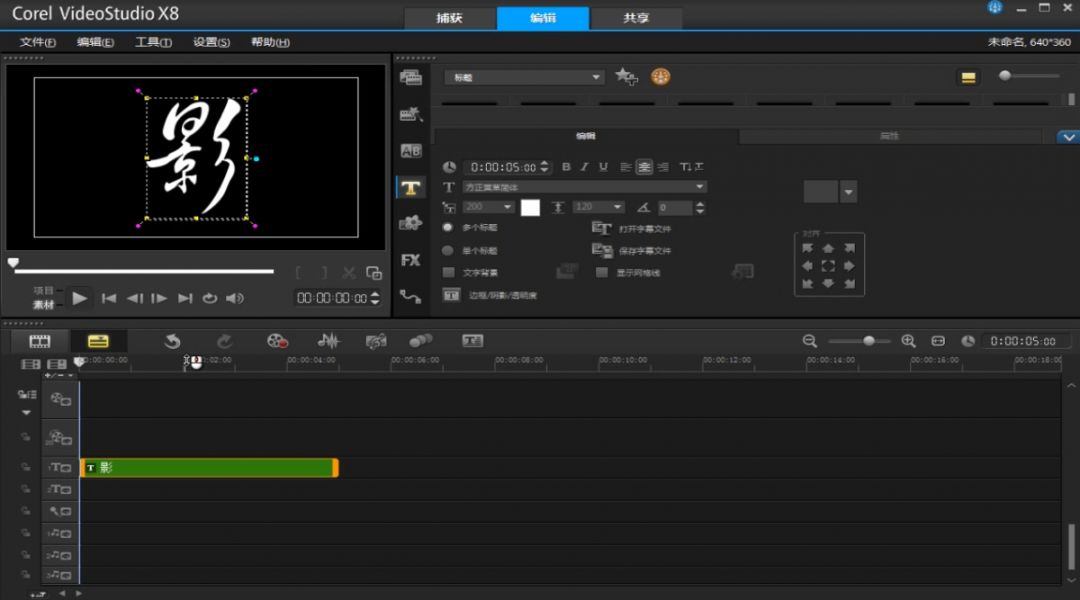
Task: Select the 多个标题 radio button
Action: click(x=448, y=228)
